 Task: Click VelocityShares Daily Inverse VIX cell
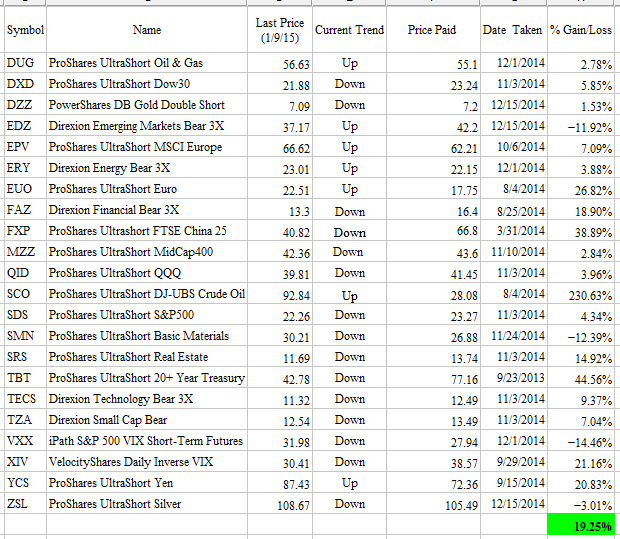[x=147, y=461]
